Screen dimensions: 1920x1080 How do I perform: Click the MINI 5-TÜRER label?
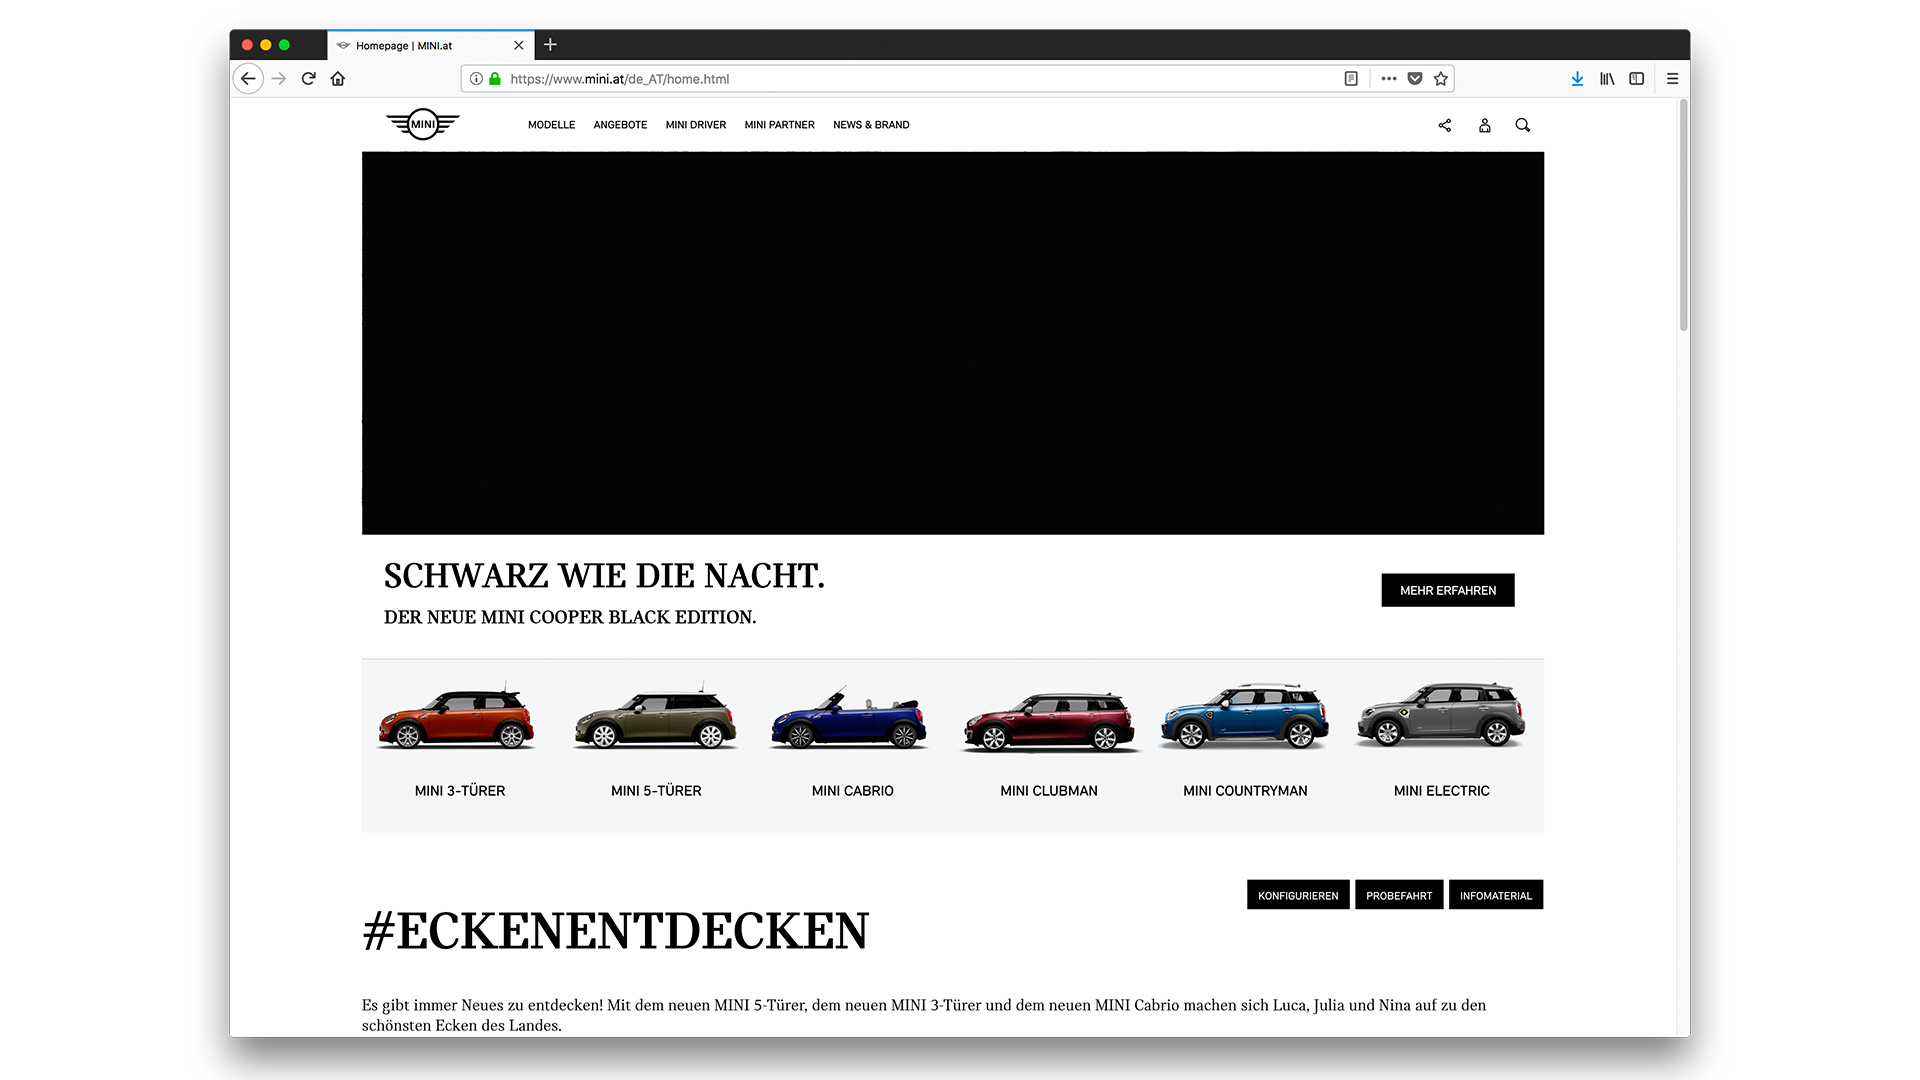click(656, 791)
